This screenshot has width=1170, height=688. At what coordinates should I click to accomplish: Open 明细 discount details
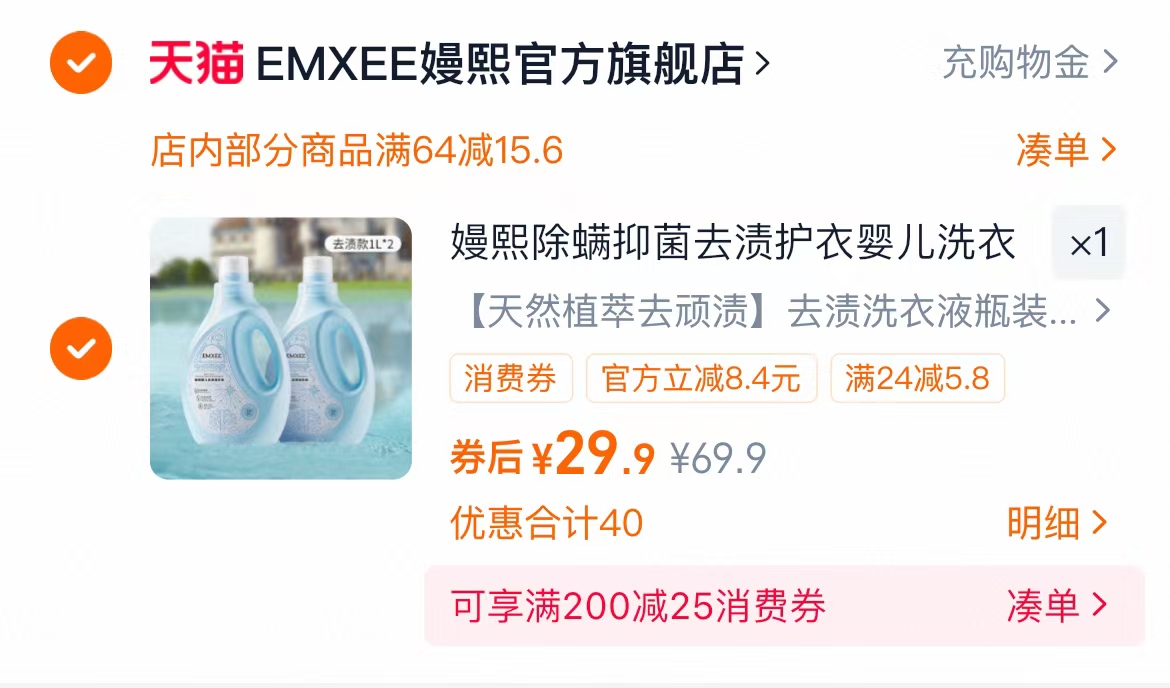point(1057,522)
